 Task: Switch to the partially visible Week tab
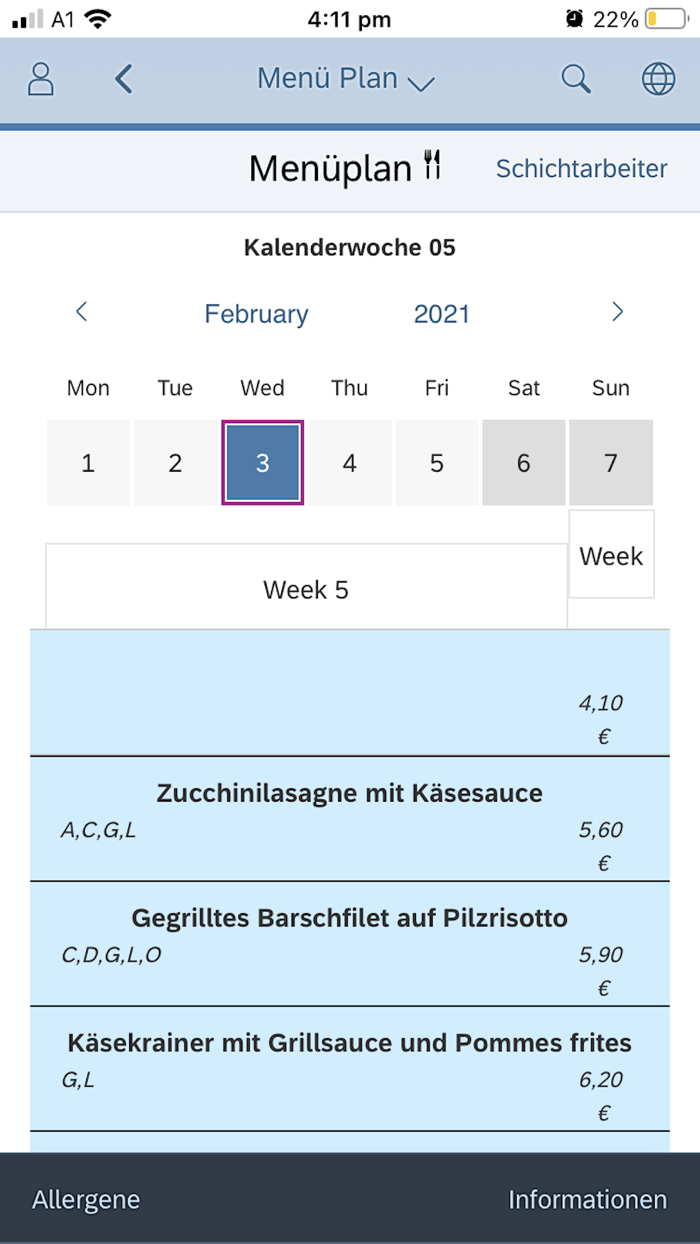click(x=611, y=556)
